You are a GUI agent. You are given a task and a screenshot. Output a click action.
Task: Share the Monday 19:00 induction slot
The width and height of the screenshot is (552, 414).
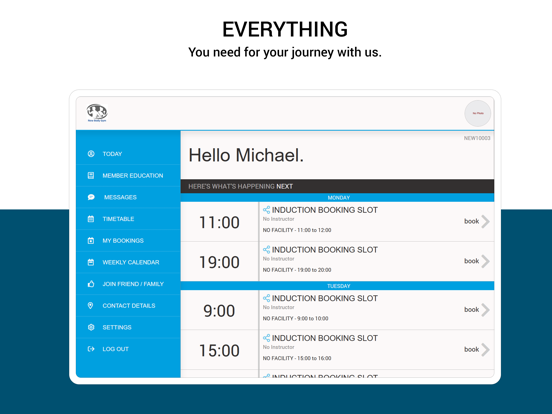[x=266, y=250]
